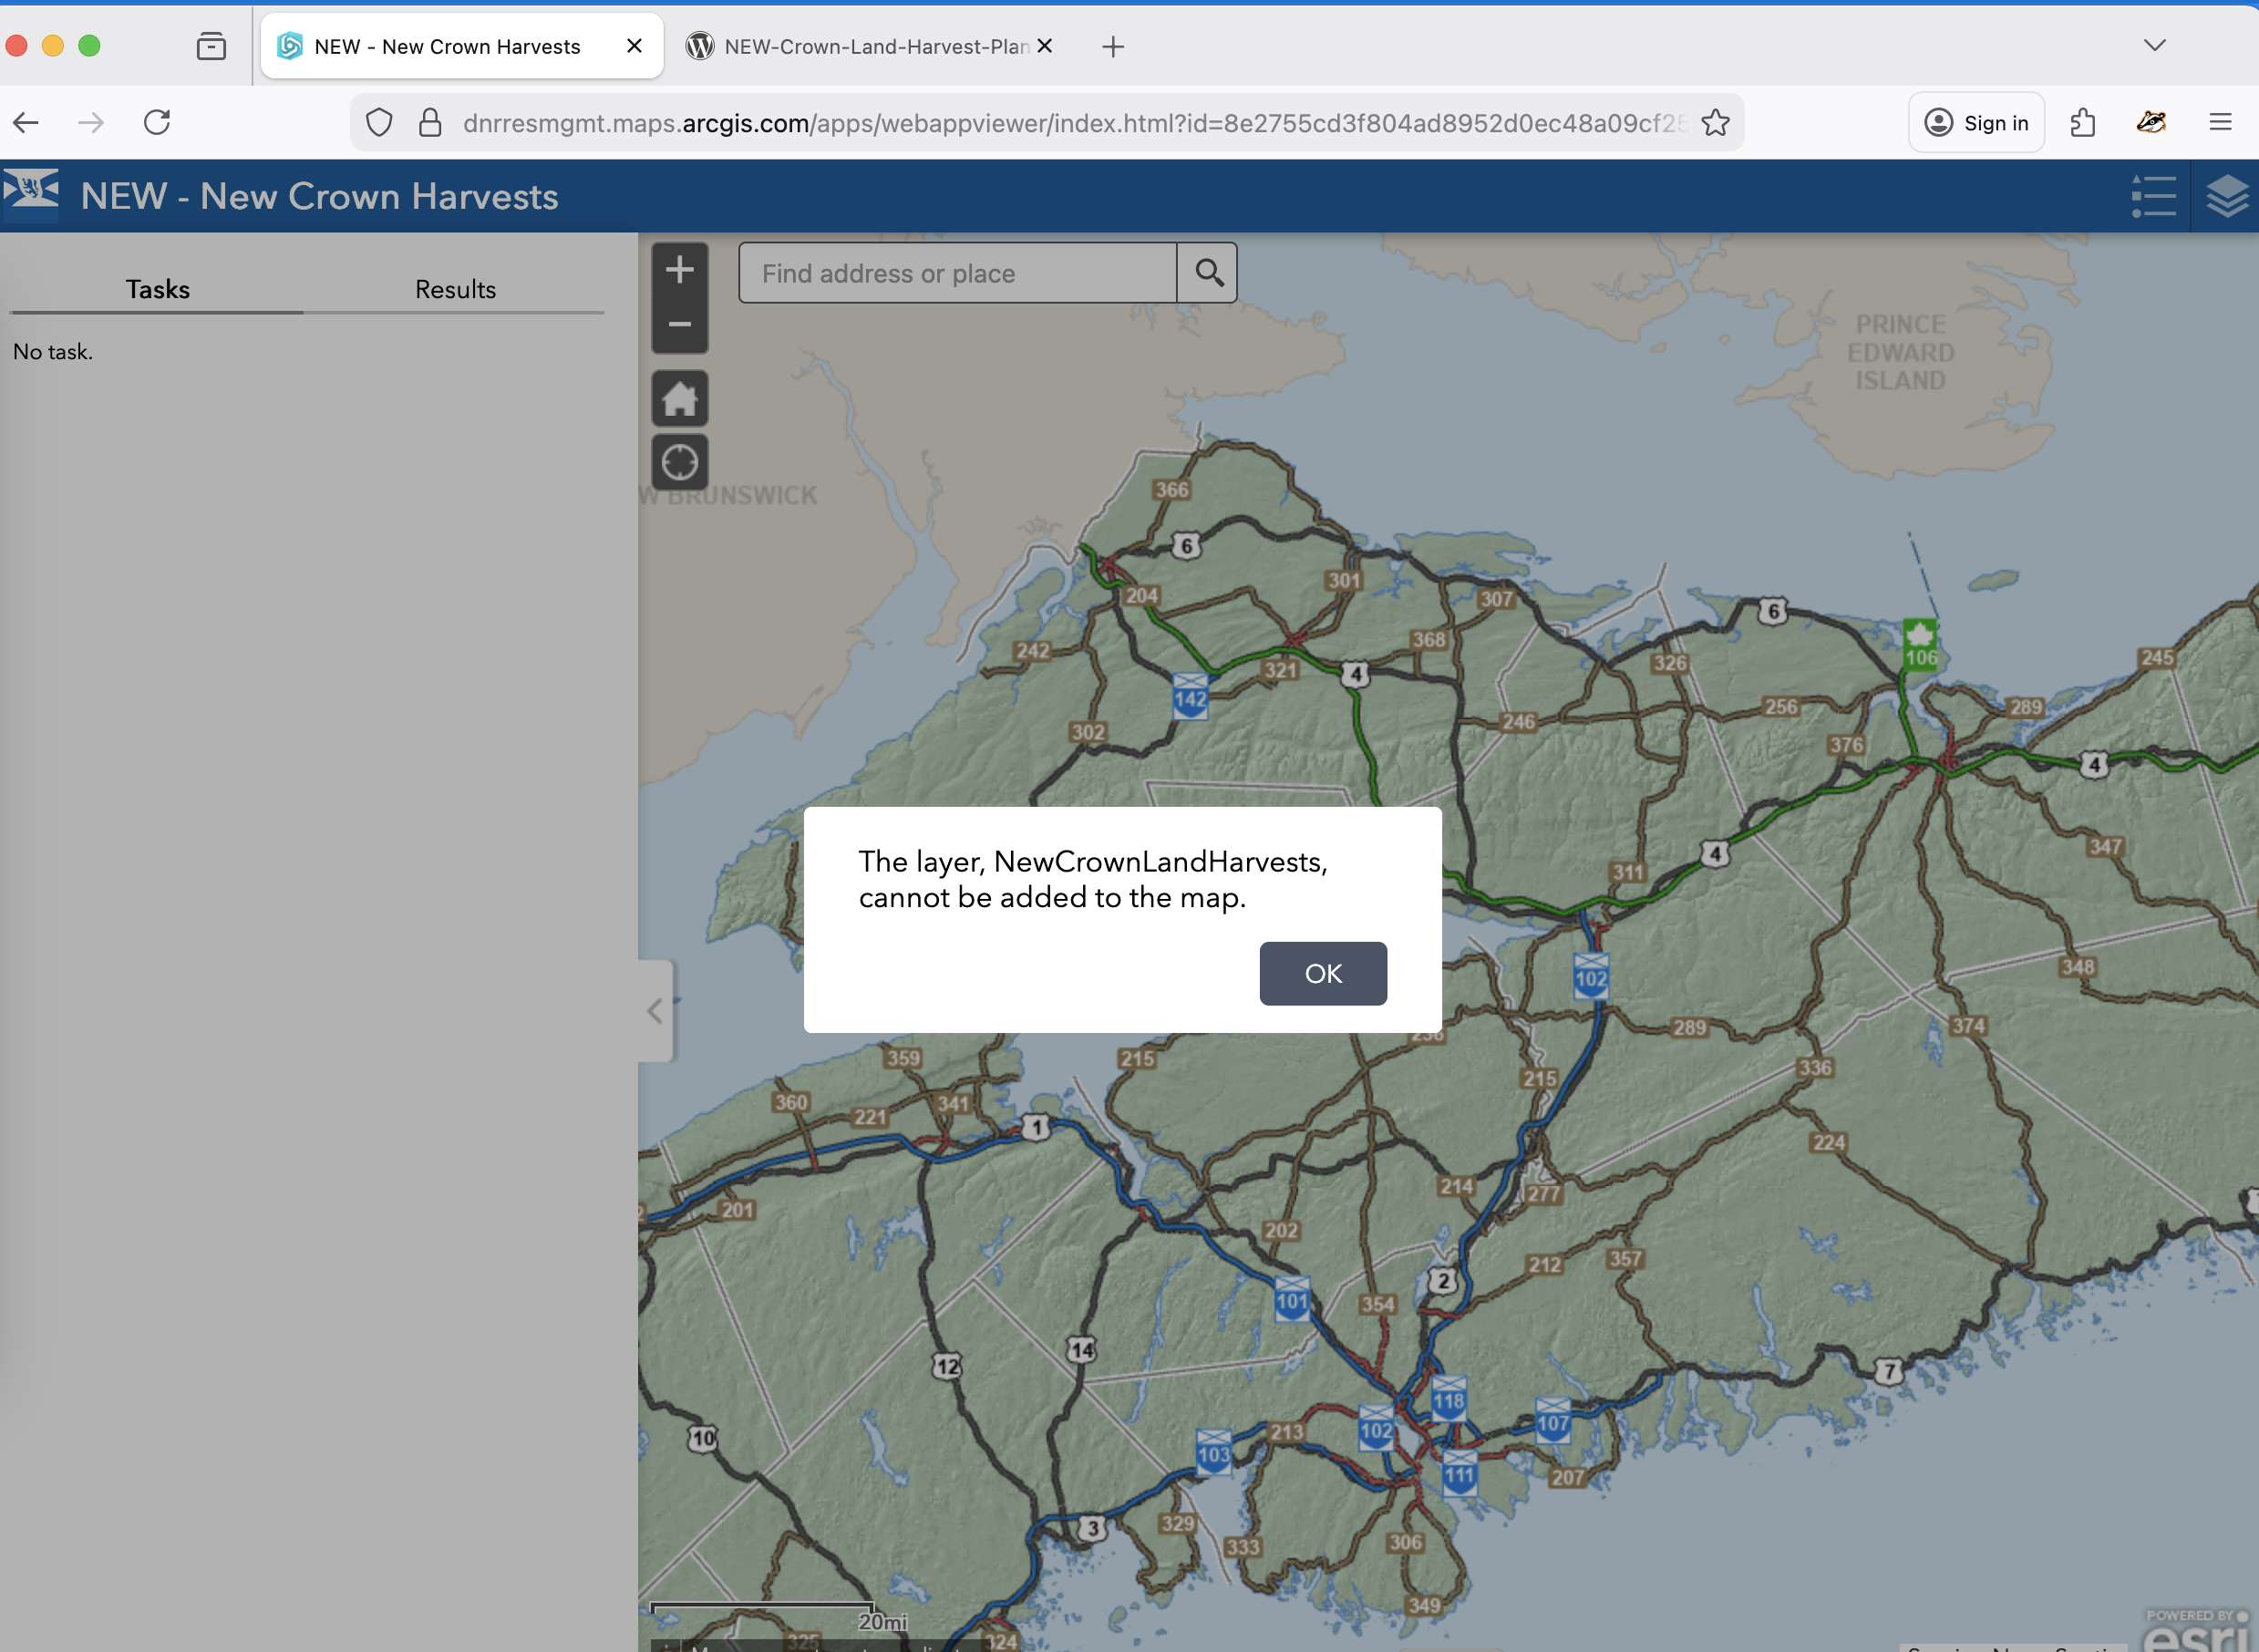The height and width of the screenshot is (1652, 2259).
Task: Click the search magnifier icon
Action: click(1208, 273)
